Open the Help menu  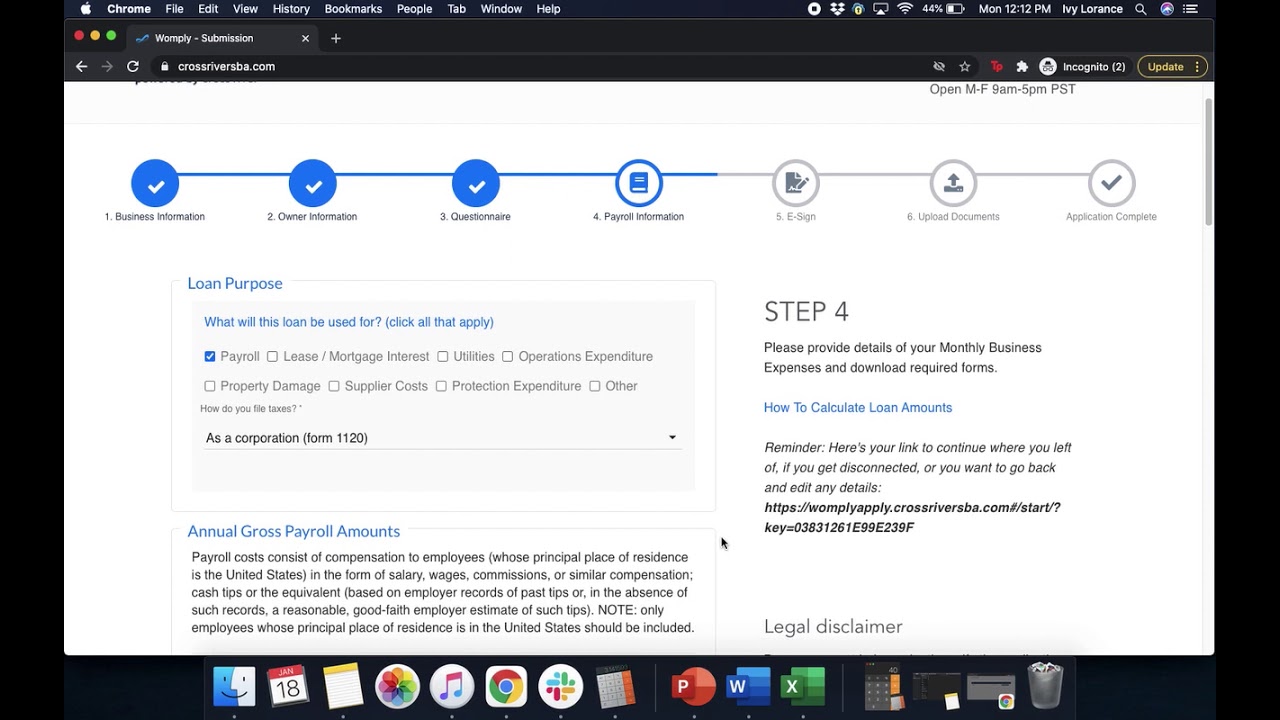(548, 9)
